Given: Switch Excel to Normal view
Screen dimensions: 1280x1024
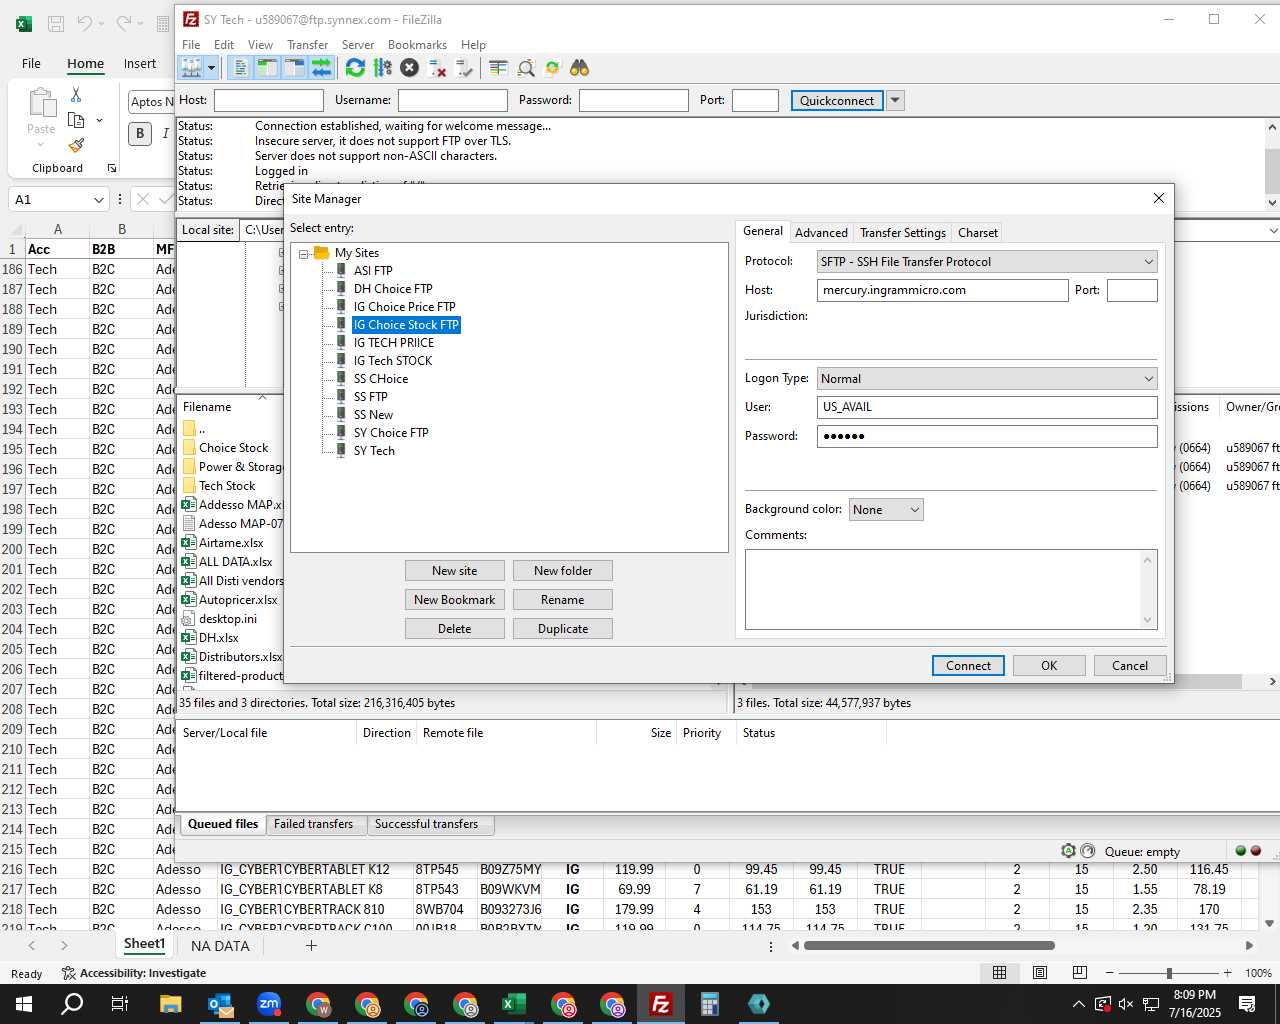Looking at the screenshot, I should [999, 973].
